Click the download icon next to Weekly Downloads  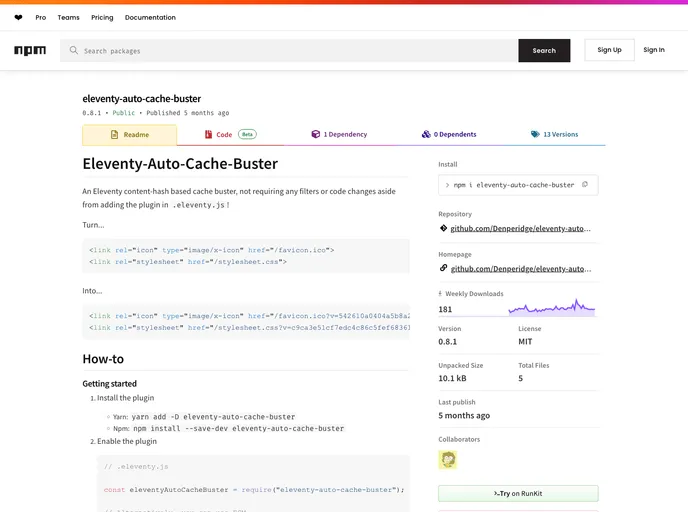pos(440,294)
